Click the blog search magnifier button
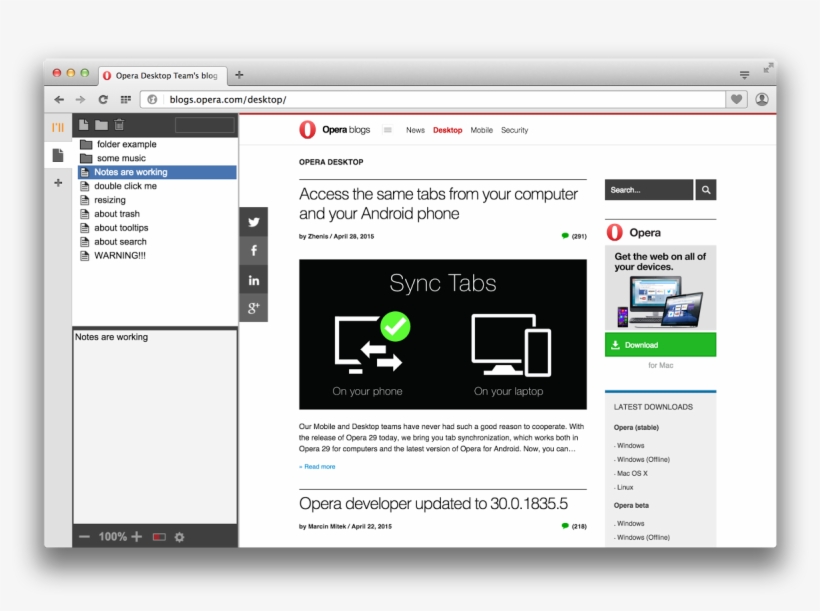820x611 pixels. pyautogui.click(x=706, y=190)
